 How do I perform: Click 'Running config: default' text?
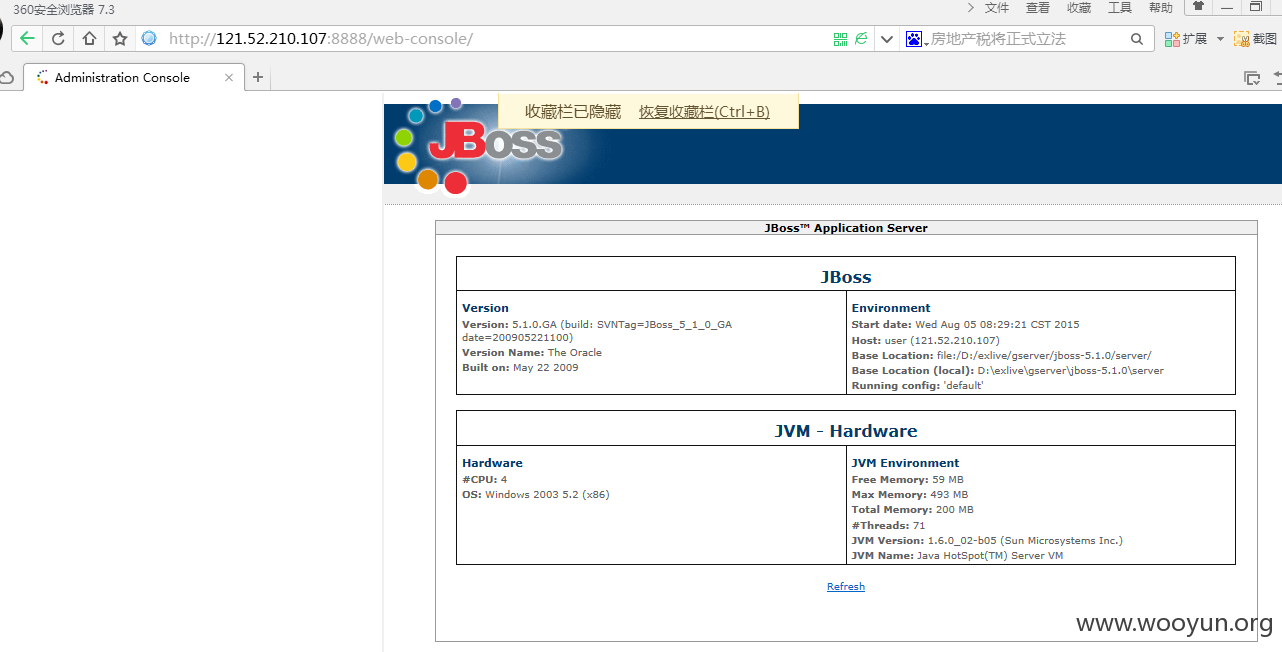click(918, 386)
